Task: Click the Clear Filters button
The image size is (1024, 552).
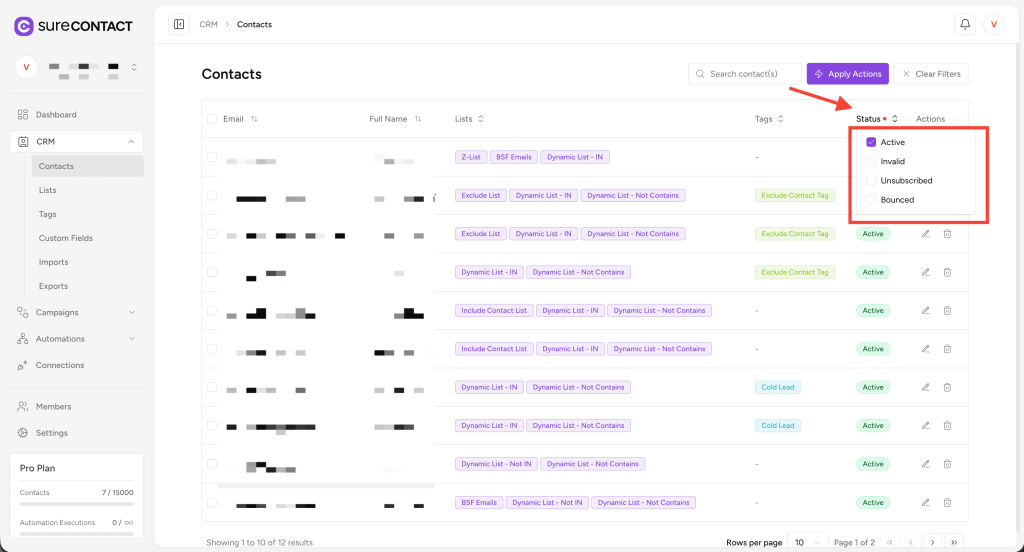Action: coord(931,74)
